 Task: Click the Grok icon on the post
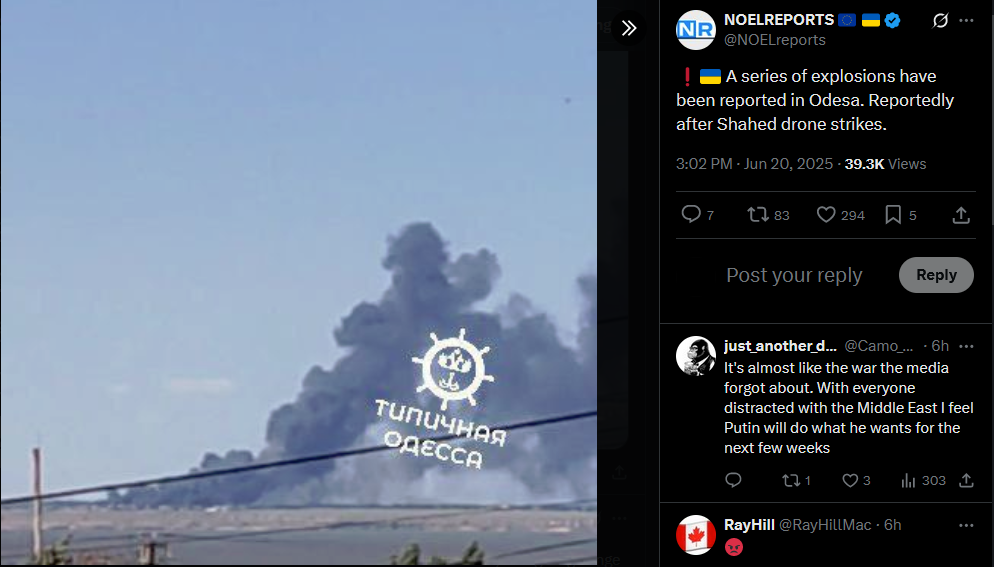pos(940,20)
